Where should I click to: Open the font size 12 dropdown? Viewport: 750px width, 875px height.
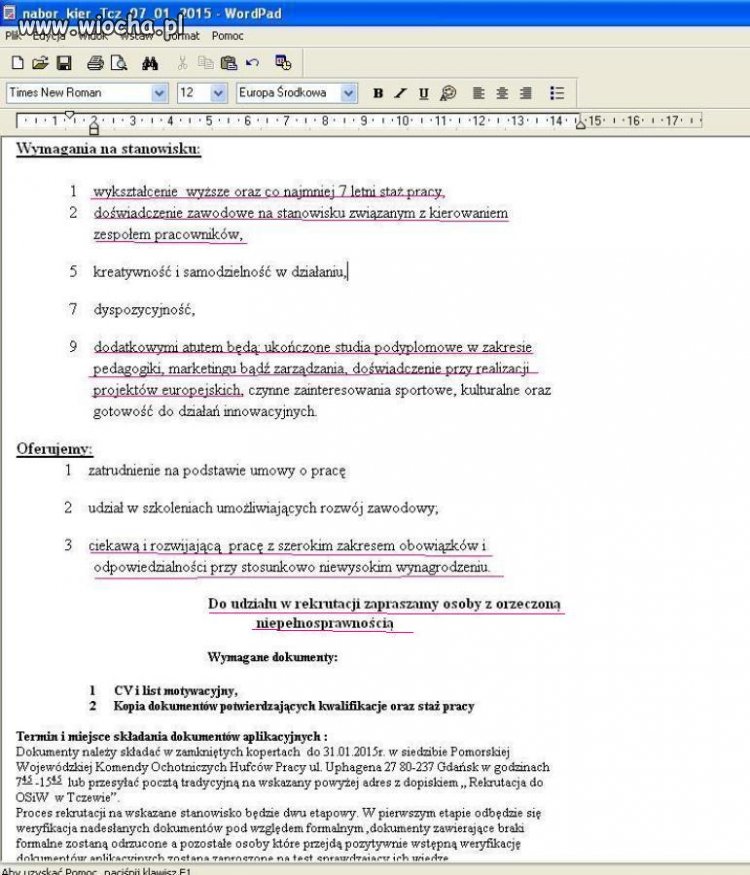pos(218,93)
